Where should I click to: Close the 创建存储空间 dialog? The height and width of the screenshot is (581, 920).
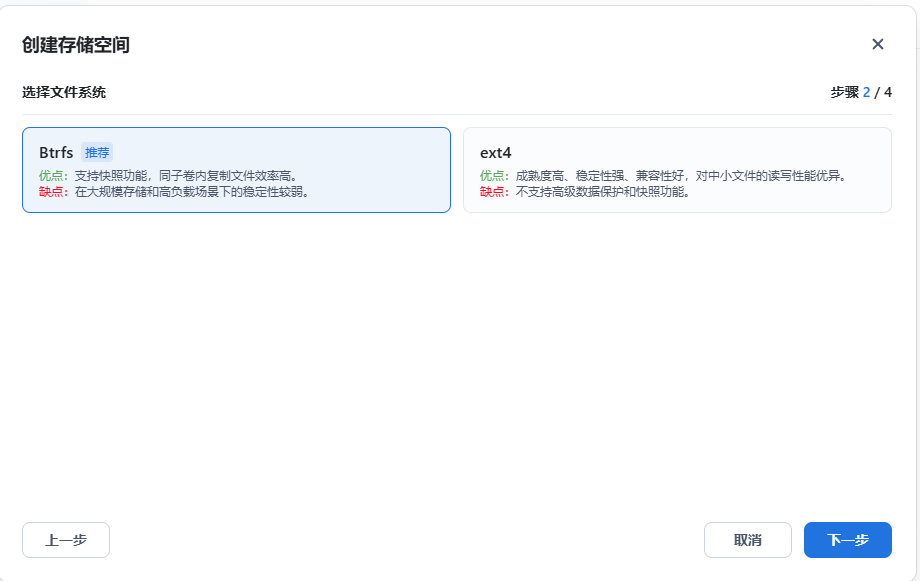[877, 44]
